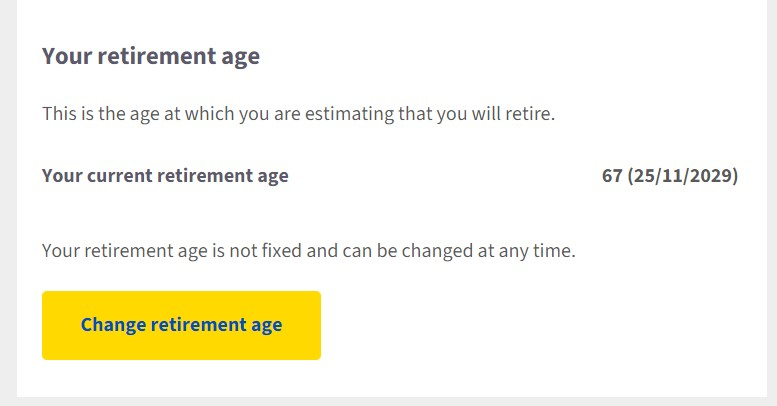The height and width of the screenshot is (406, 777).
Task: Click the word "age" in the section heading
Action: 239,56
